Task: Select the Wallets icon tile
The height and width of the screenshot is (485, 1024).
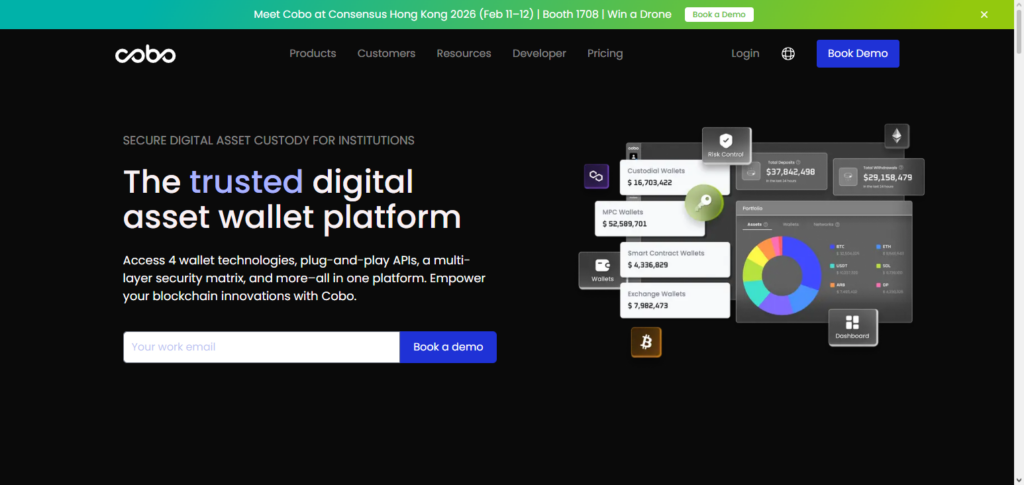Action: (602, 269)
